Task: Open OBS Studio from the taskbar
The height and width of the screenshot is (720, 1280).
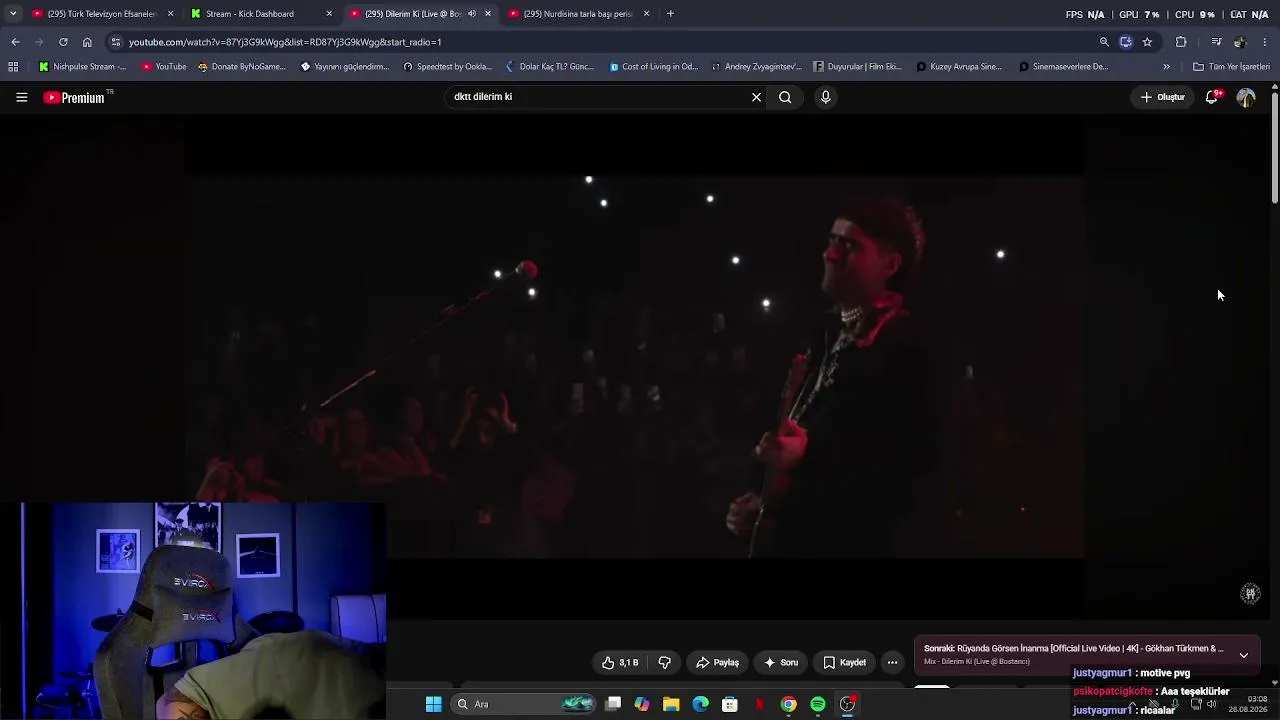Action: point(848,704)
